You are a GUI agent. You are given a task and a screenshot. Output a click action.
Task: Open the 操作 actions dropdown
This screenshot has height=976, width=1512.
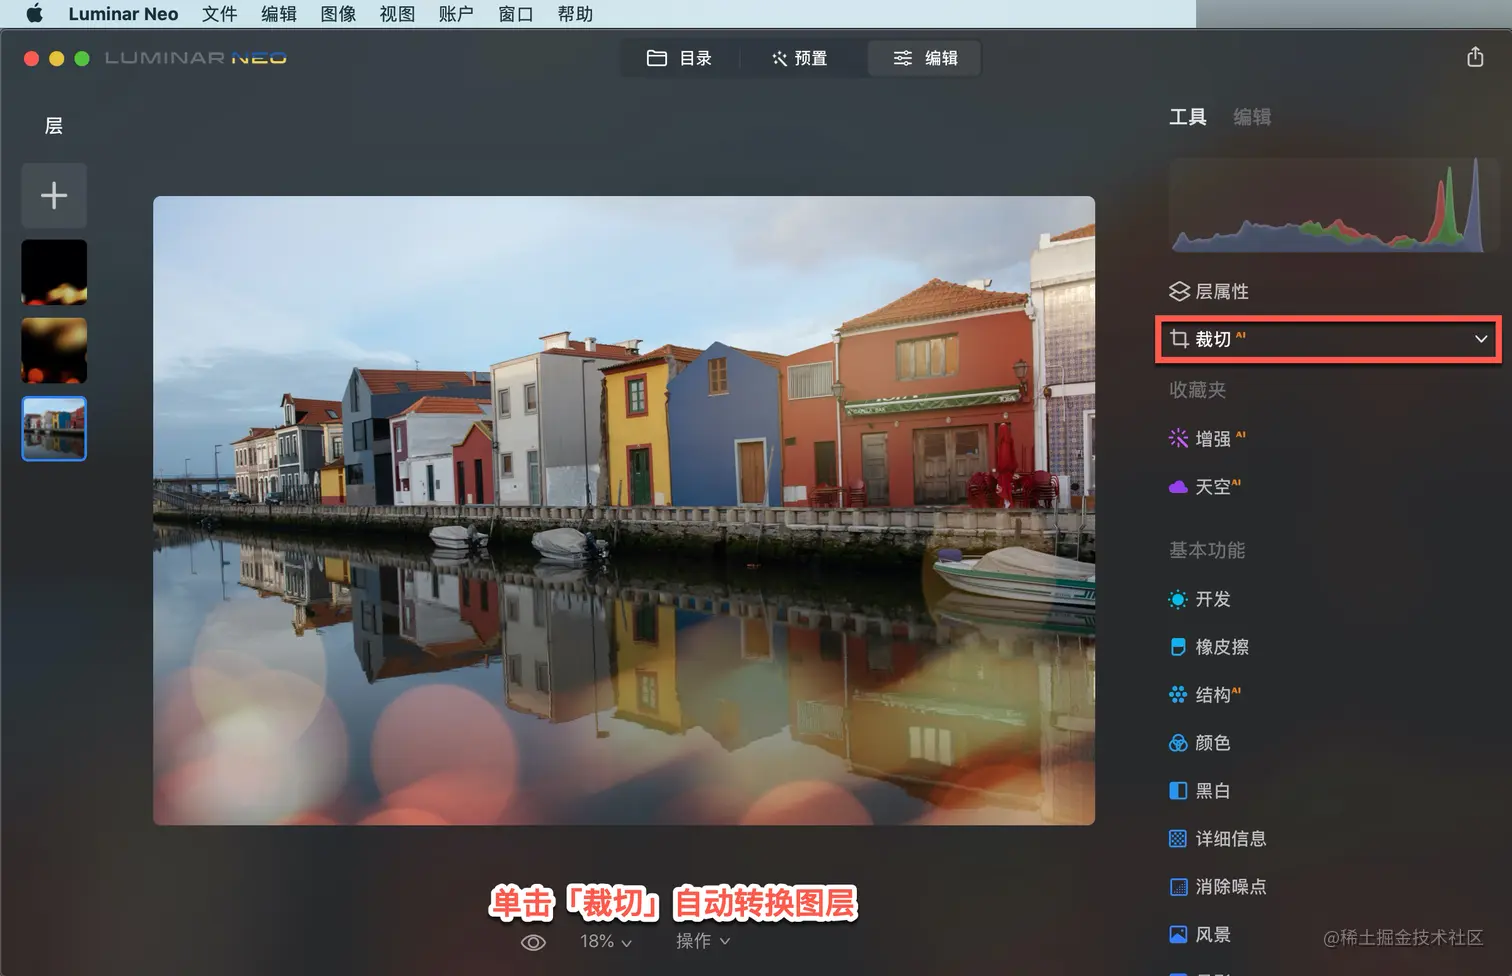click(703, 941)
